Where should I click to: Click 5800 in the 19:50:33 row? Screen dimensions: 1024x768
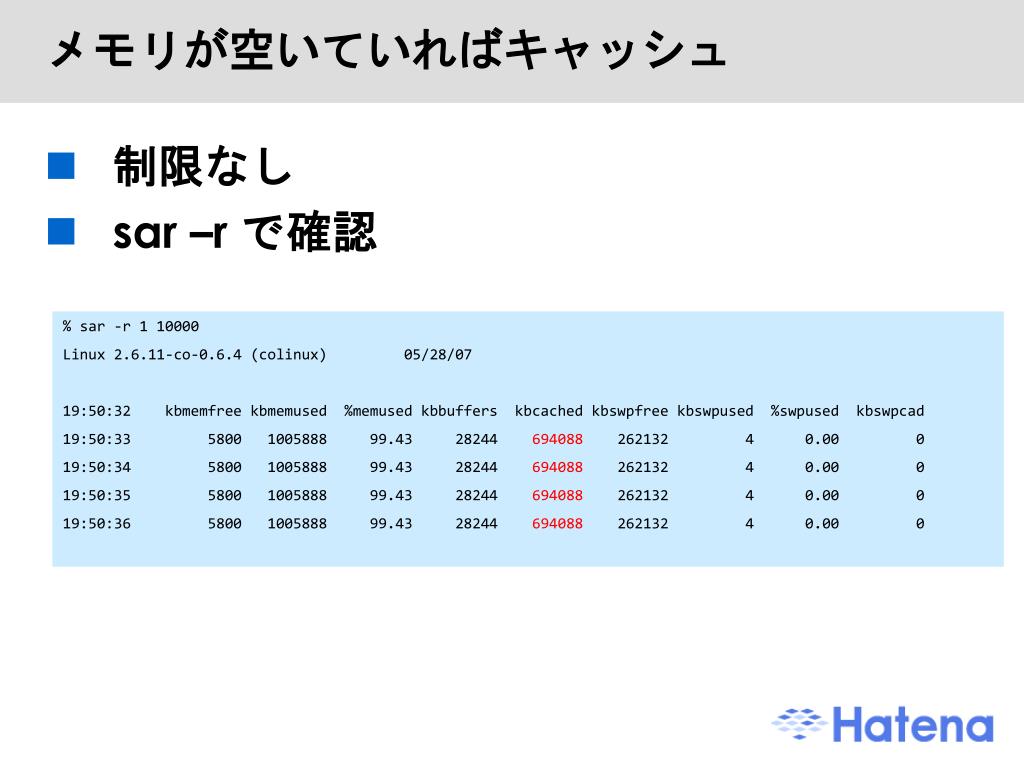[225, 439]
